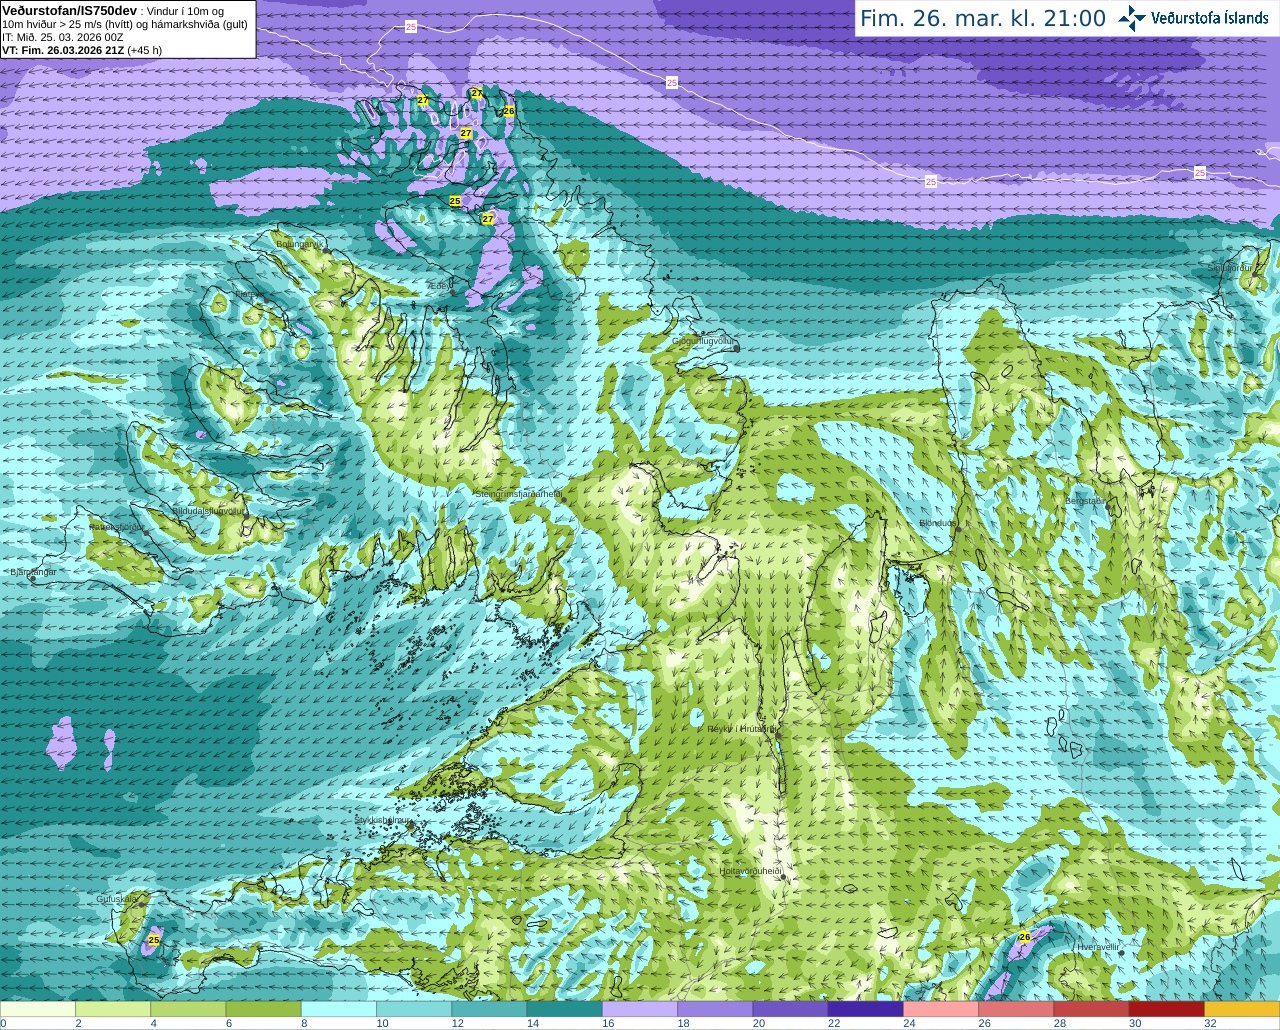Click the Steingrímsfjarðarheiði station point
The image size is (1280, 1030).
coord(564,499)
